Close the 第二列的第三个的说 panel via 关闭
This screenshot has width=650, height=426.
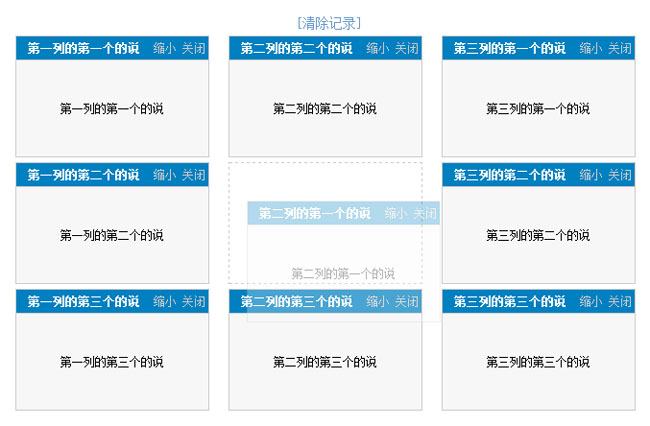coord(406,301)
